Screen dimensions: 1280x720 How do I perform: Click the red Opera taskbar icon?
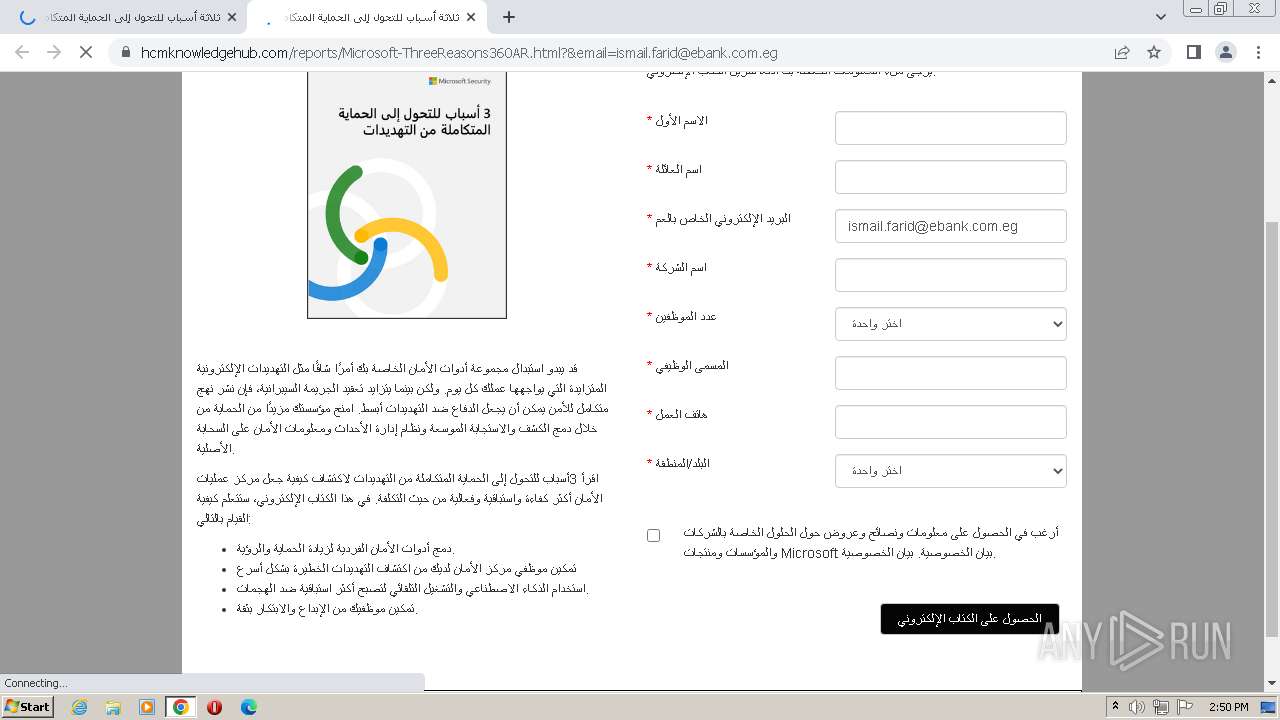click(x=214, y=707)
